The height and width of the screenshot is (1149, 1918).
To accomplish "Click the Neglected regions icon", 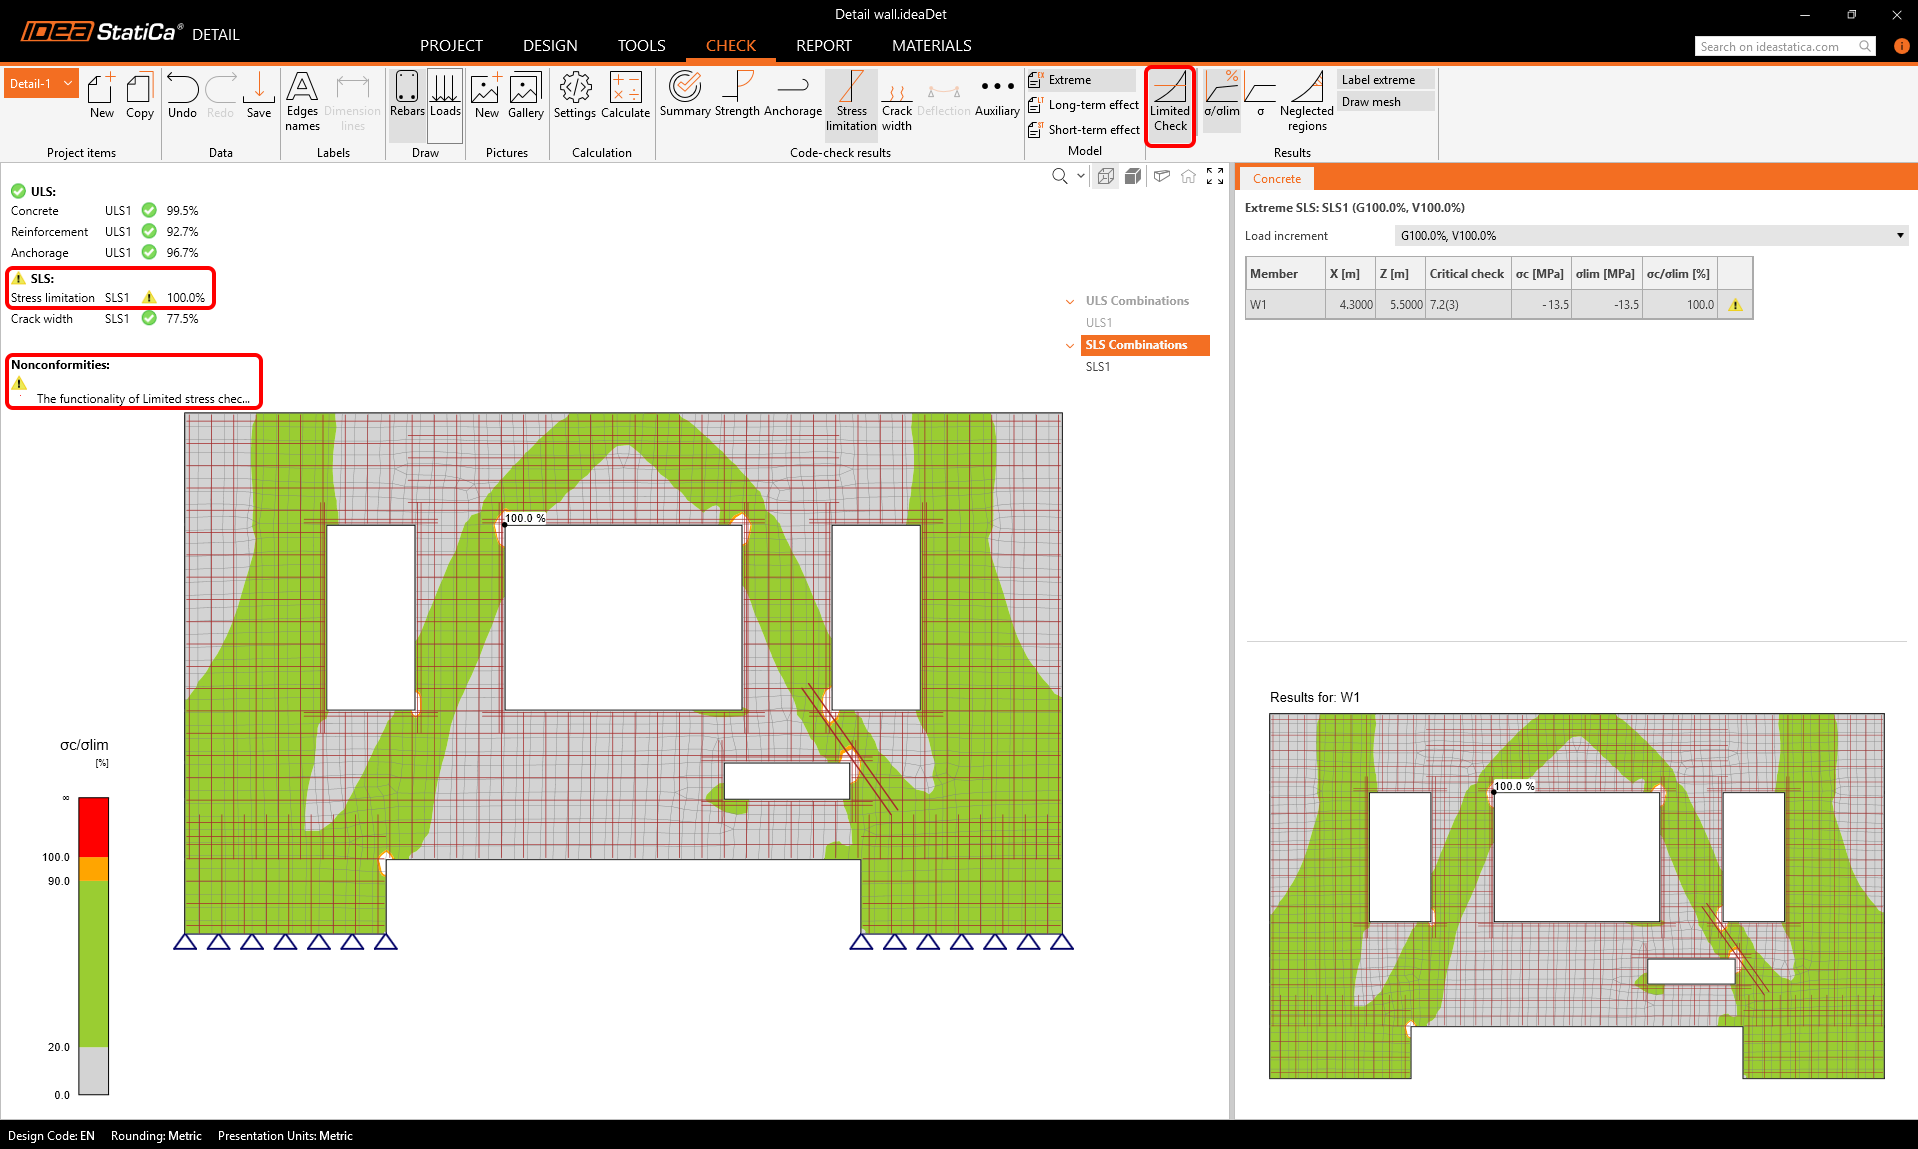I will 1306,100.
